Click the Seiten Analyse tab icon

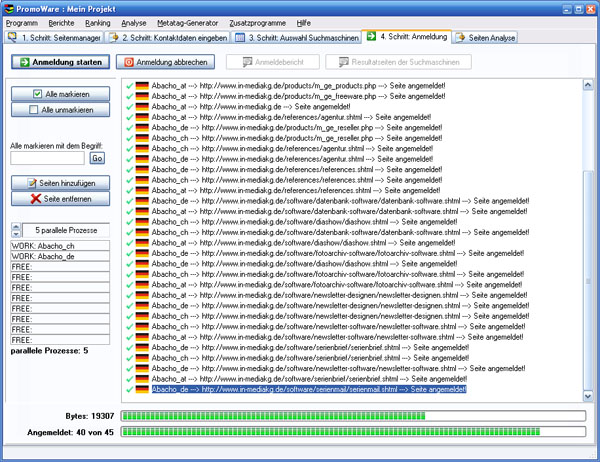pos(460,38)
